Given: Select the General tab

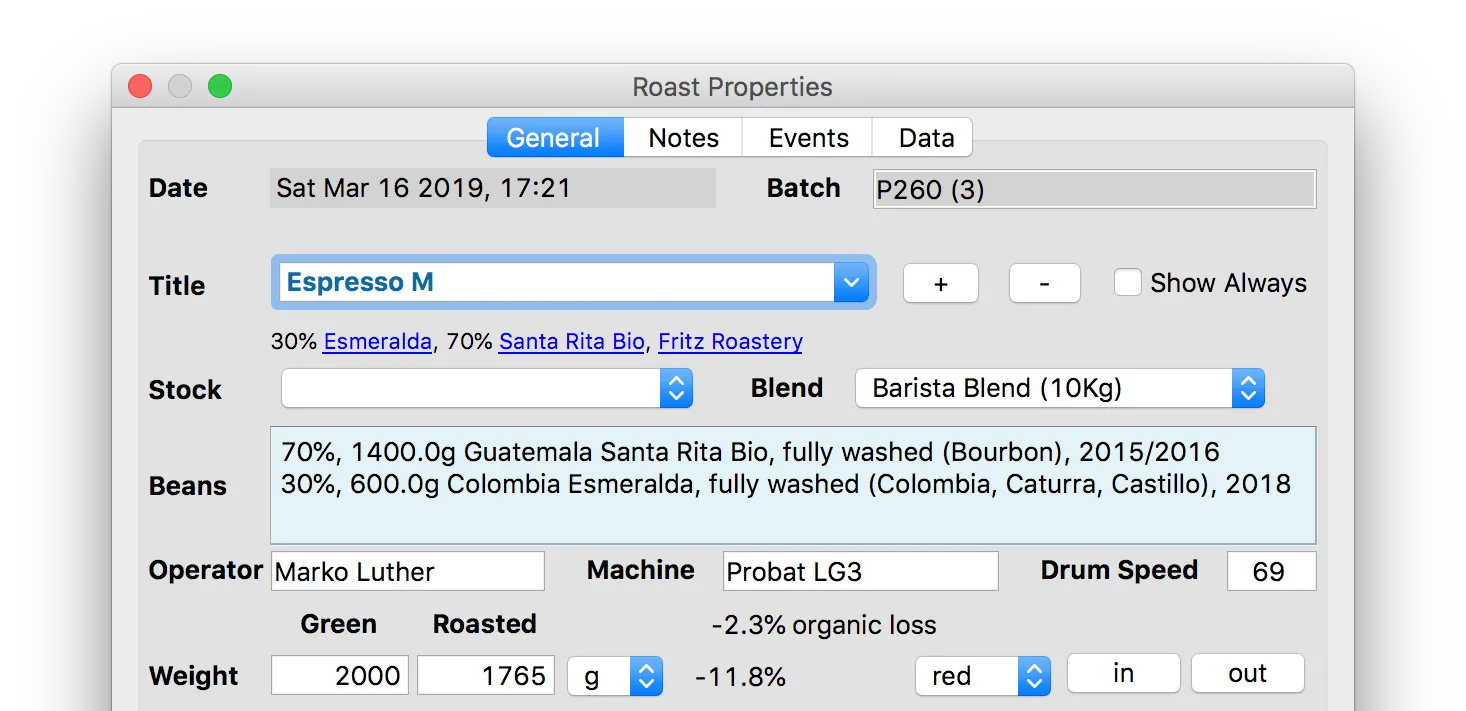Looking at the screenshot, I should (554, 138).
